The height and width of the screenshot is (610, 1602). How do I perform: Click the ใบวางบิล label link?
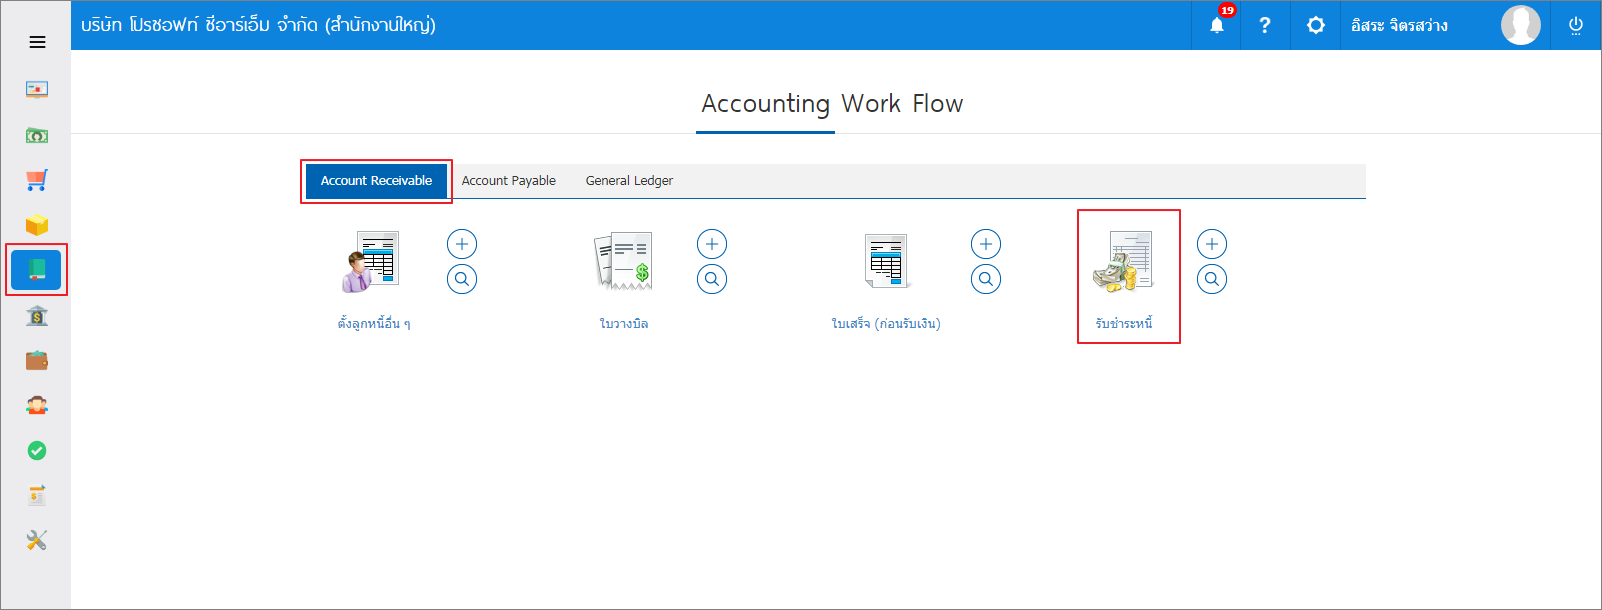point(624,323)
